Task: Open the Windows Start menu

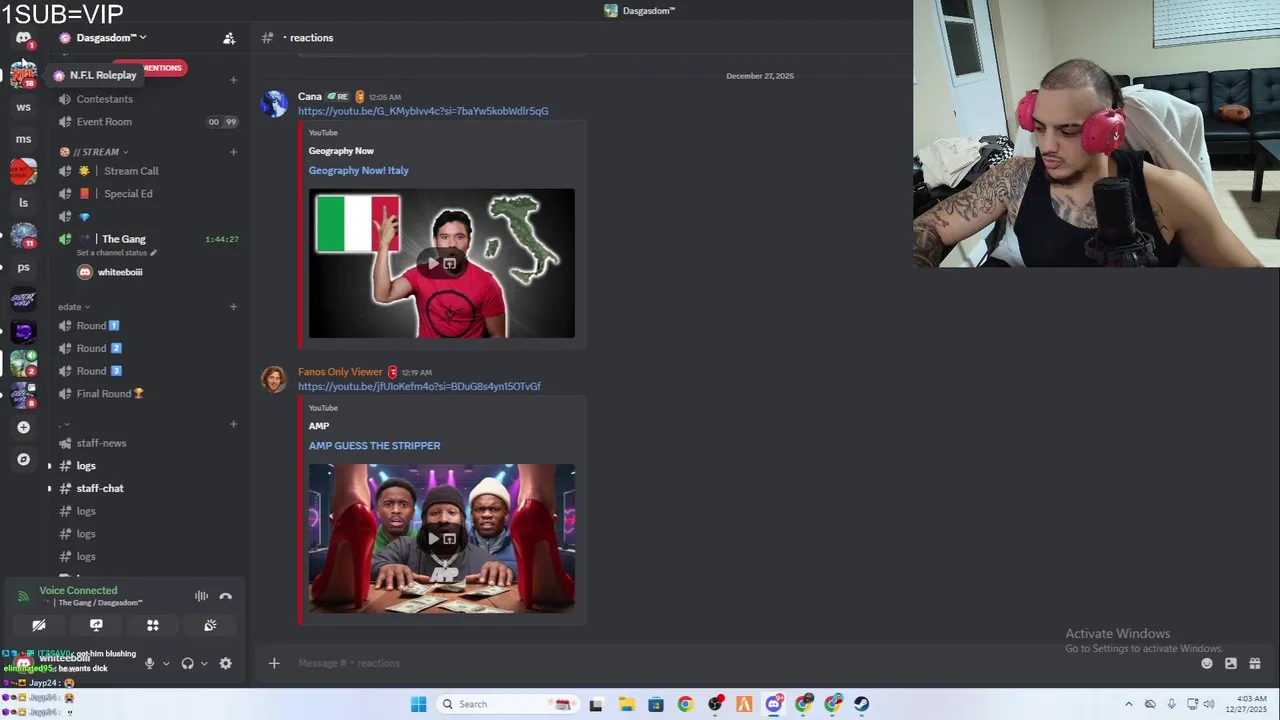Action: pyautogui.click(x=419, y=704)
